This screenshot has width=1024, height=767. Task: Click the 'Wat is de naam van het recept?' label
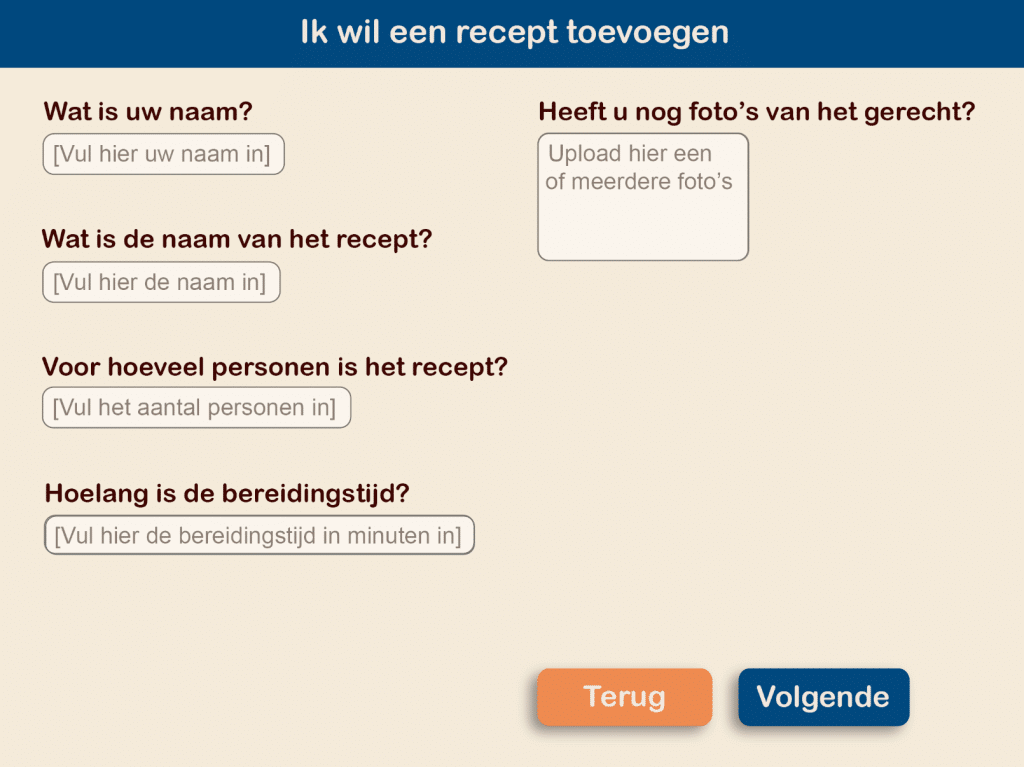coord(237,240)
